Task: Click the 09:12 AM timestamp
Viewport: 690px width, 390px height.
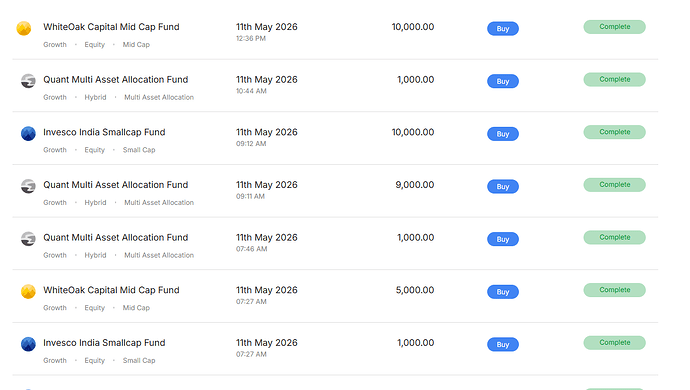Action: (x=251, y=143)
